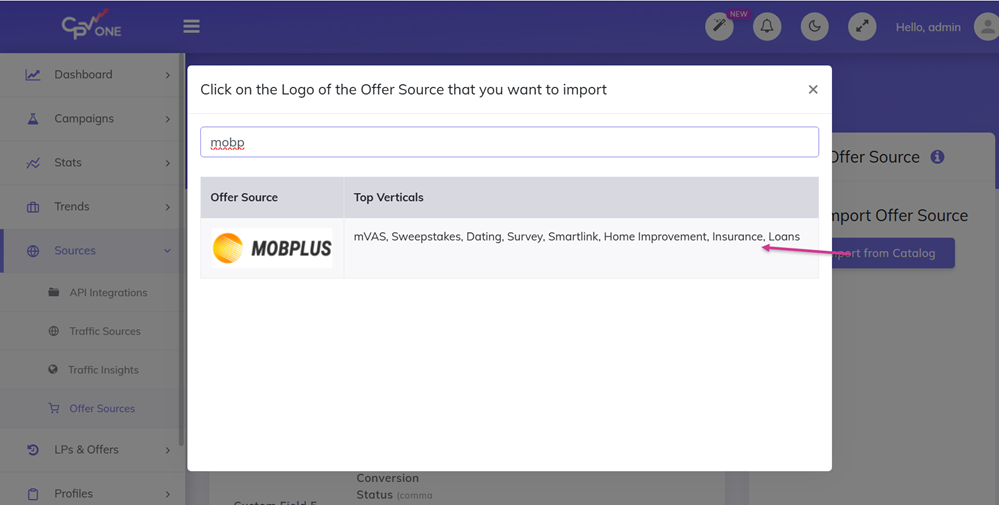Open the magic wand NEW feature
Image resolution: width=1000 pixels, height=506 pixels.
tap(719, 27)
